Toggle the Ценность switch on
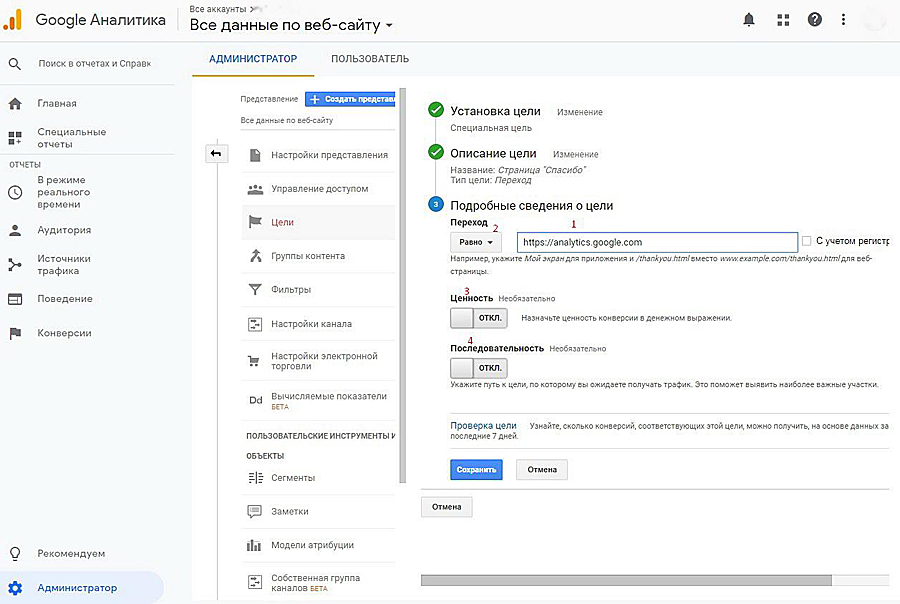The image size is (900, 604). point(479,318)
